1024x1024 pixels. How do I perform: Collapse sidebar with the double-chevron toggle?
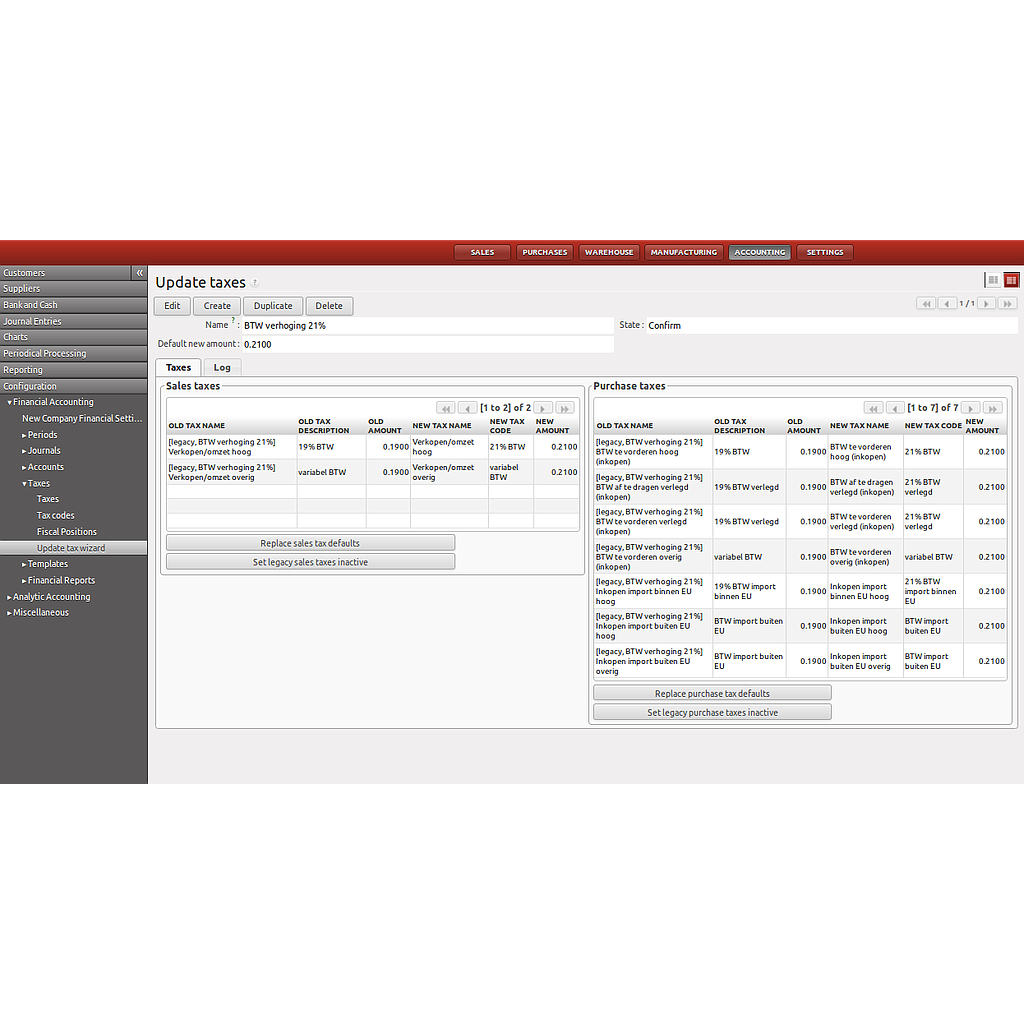(139, 272)
